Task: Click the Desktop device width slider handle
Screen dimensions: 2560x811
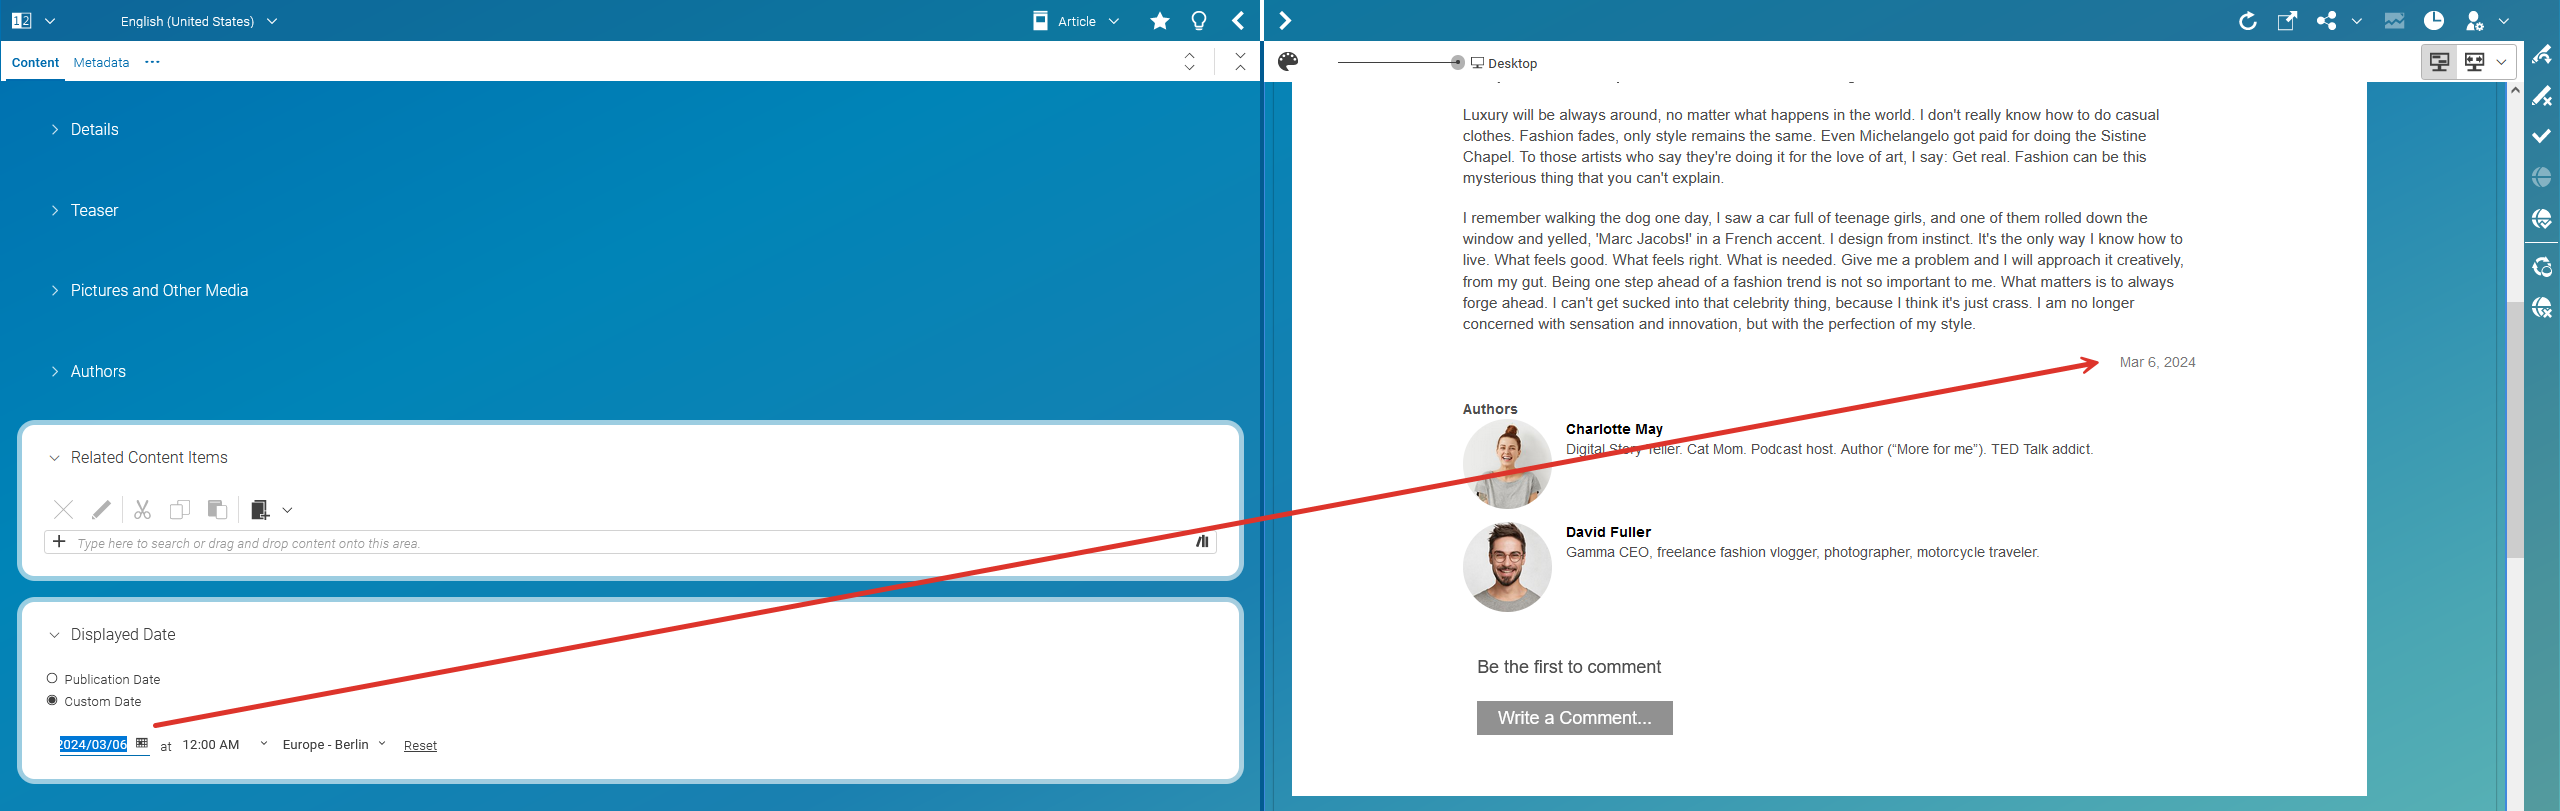Action: tap(1457, 62)
